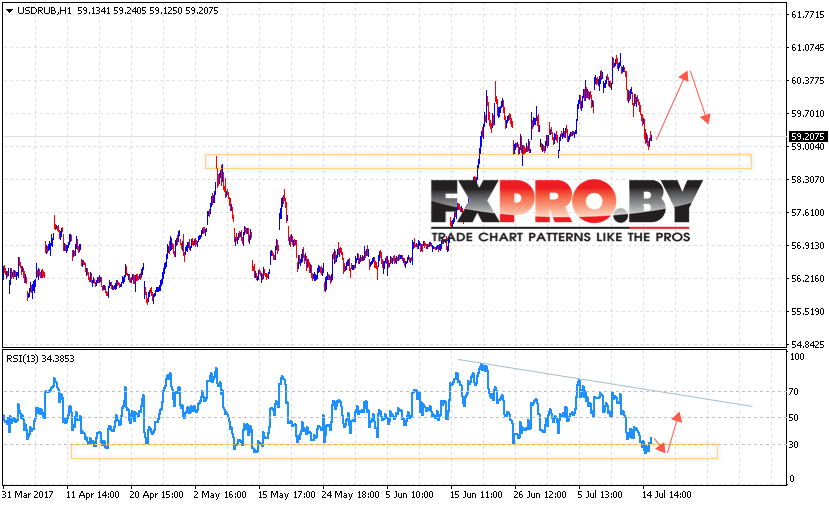
Task: Click the 61.7715 price axis label
Action: (x=807, y=15)
